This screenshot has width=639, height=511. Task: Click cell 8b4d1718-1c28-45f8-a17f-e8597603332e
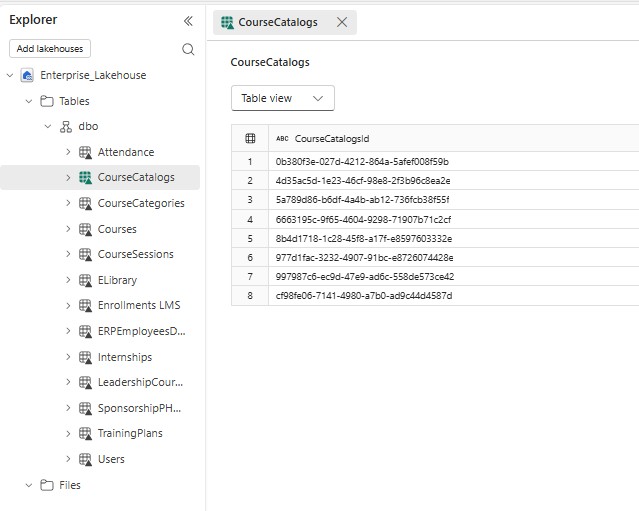click(x=364, y=238)
